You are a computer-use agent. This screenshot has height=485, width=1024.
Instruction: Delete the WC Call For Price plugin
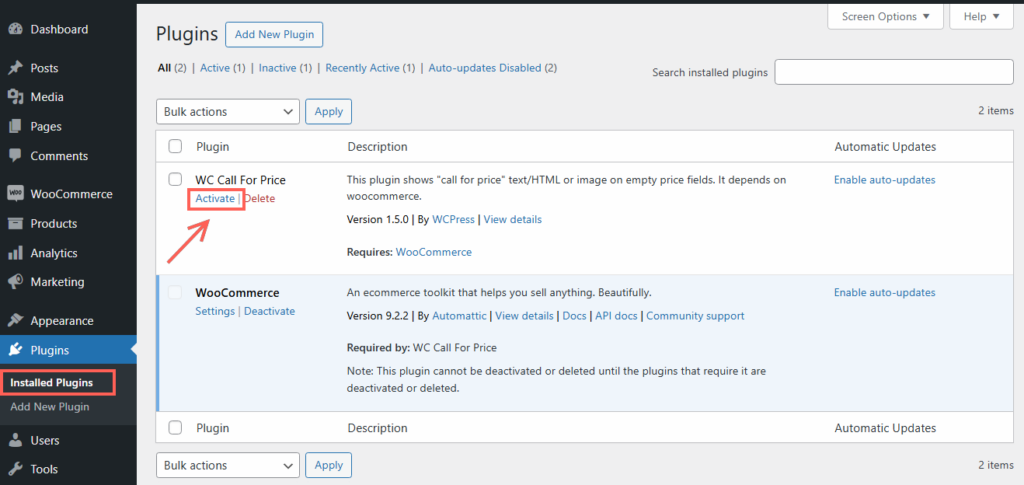(260, 198)
